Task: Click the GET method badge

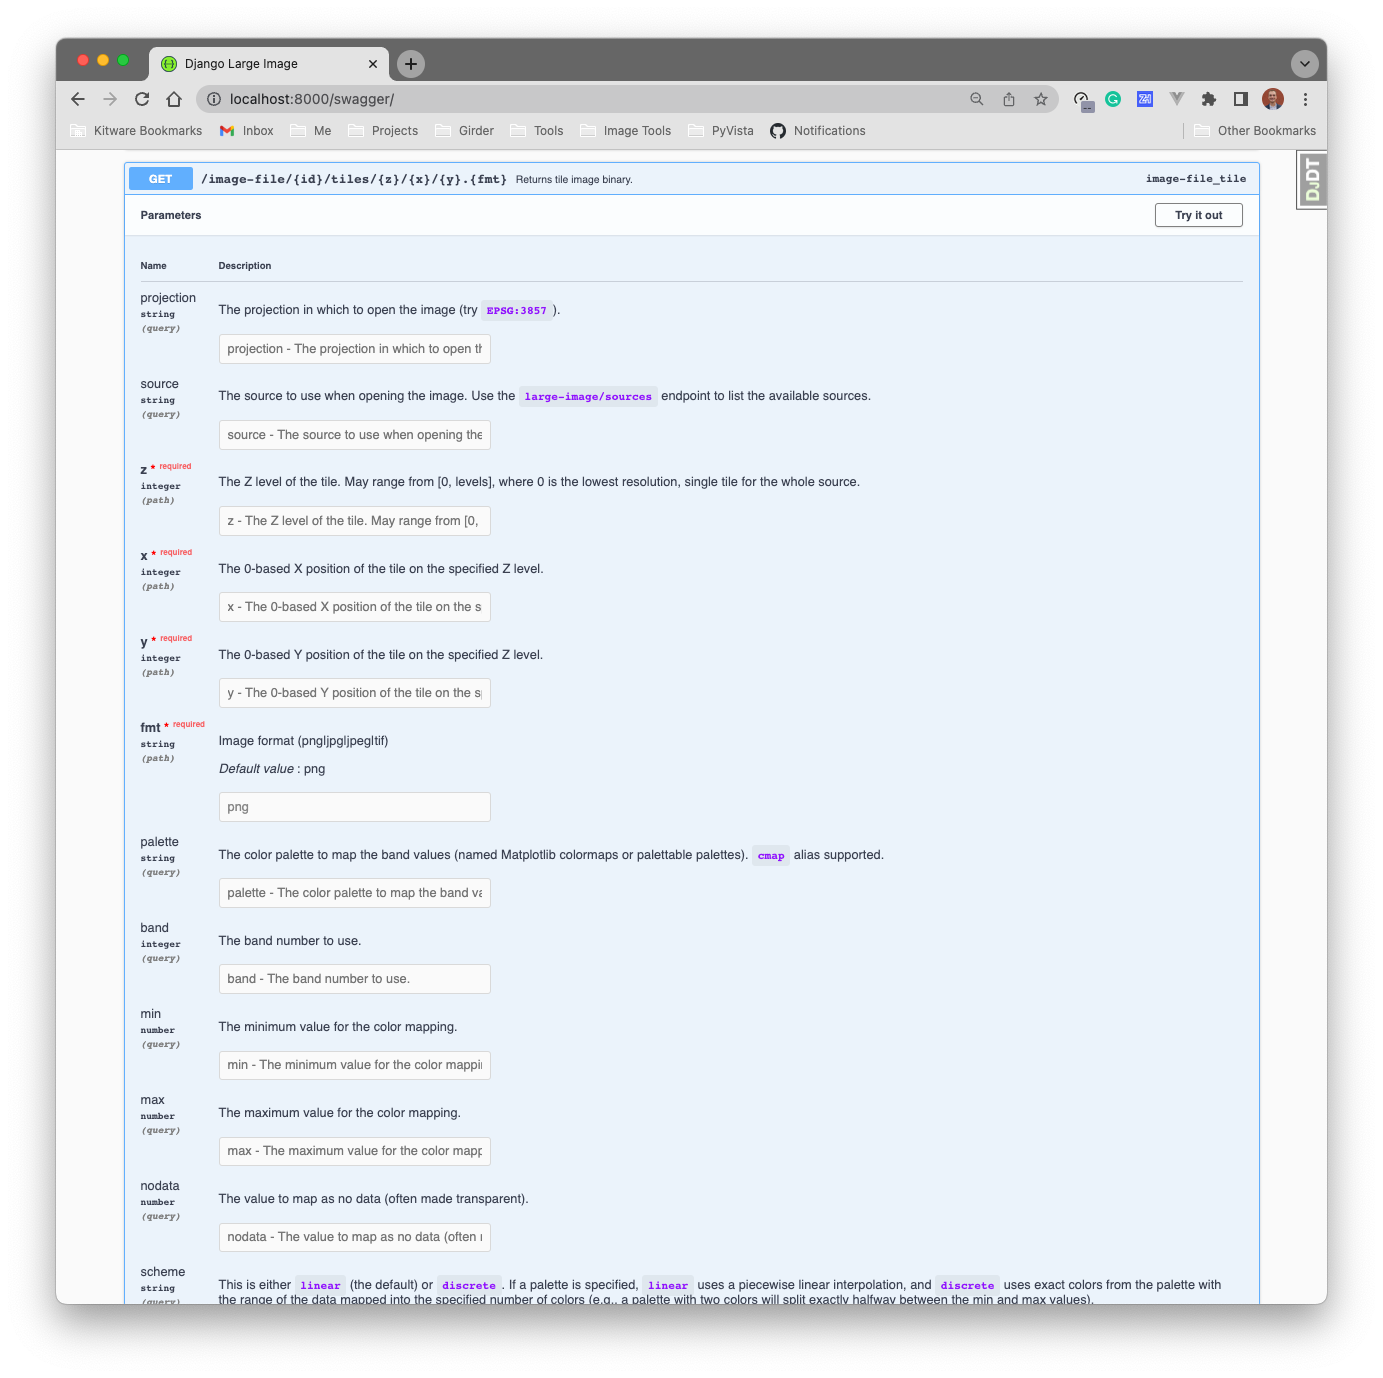Action: click(160, 179)
